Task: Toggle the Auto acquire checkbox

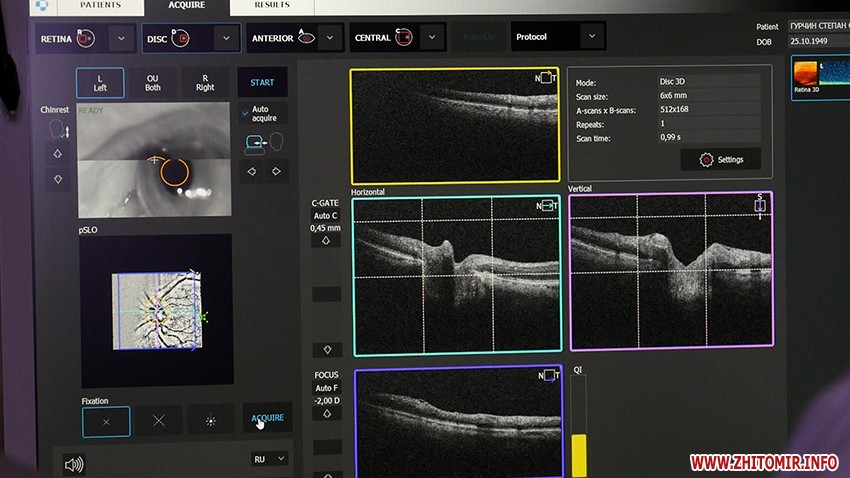Action: click(247, 113)
